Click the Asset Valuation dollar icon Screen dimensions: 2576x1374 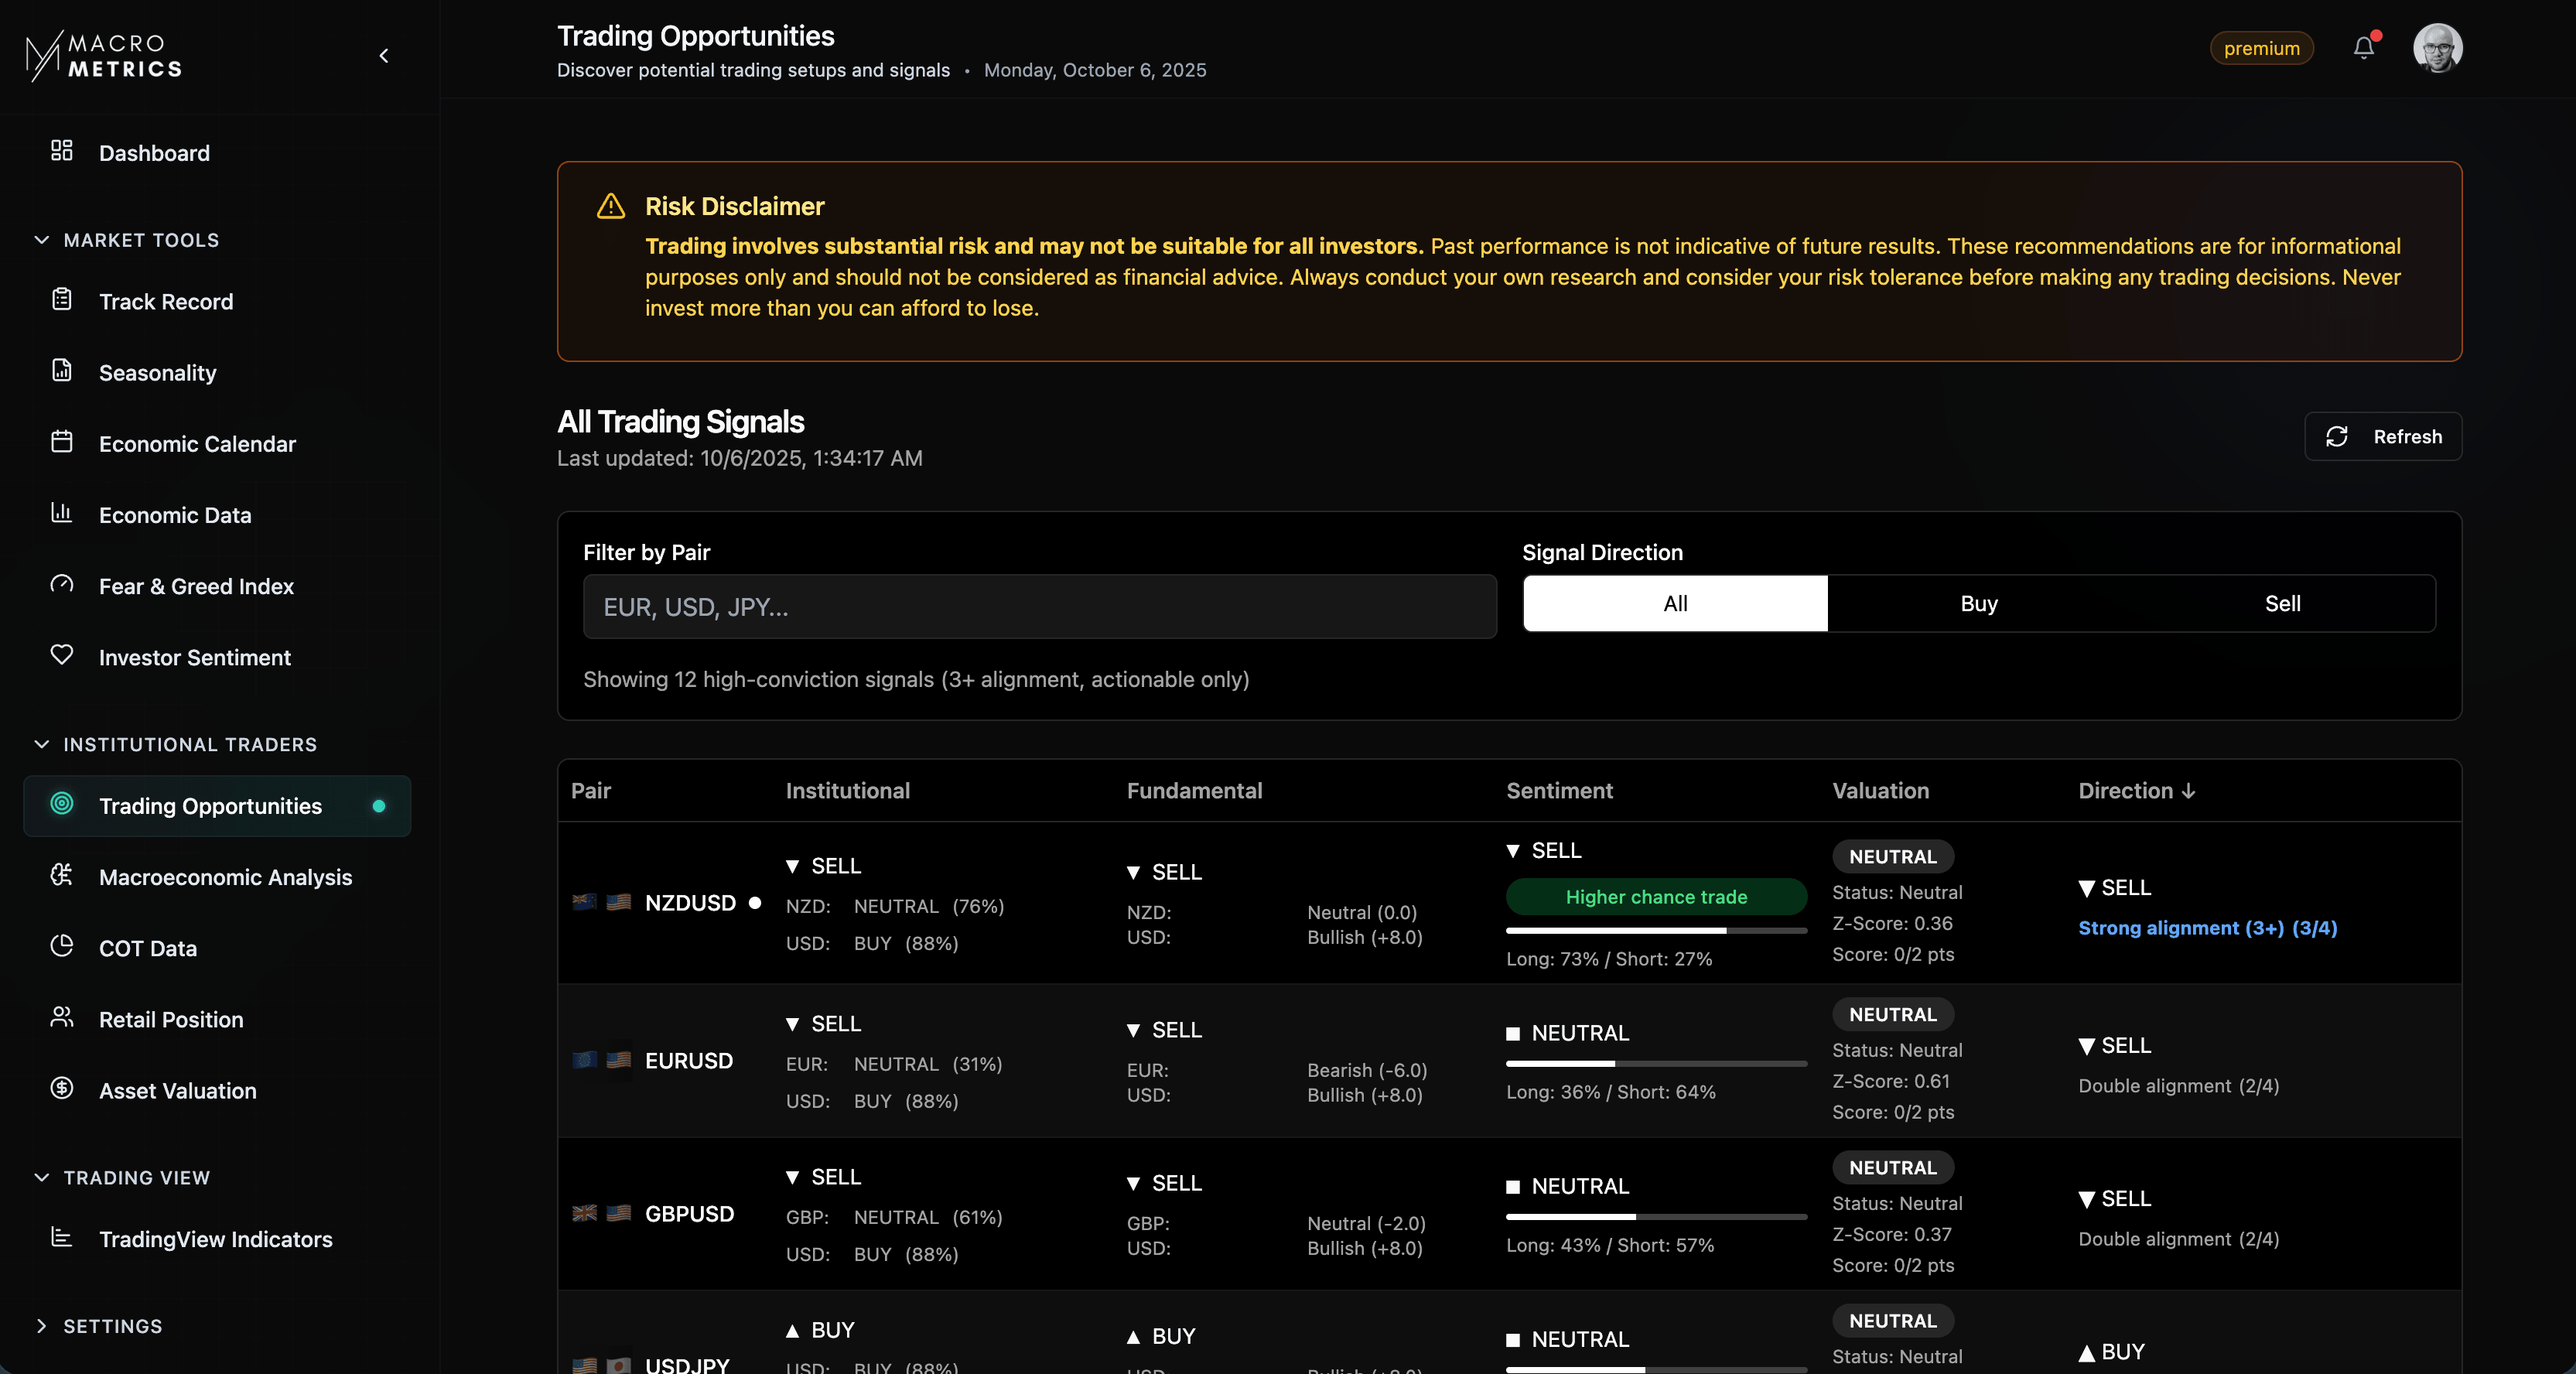62,1089
